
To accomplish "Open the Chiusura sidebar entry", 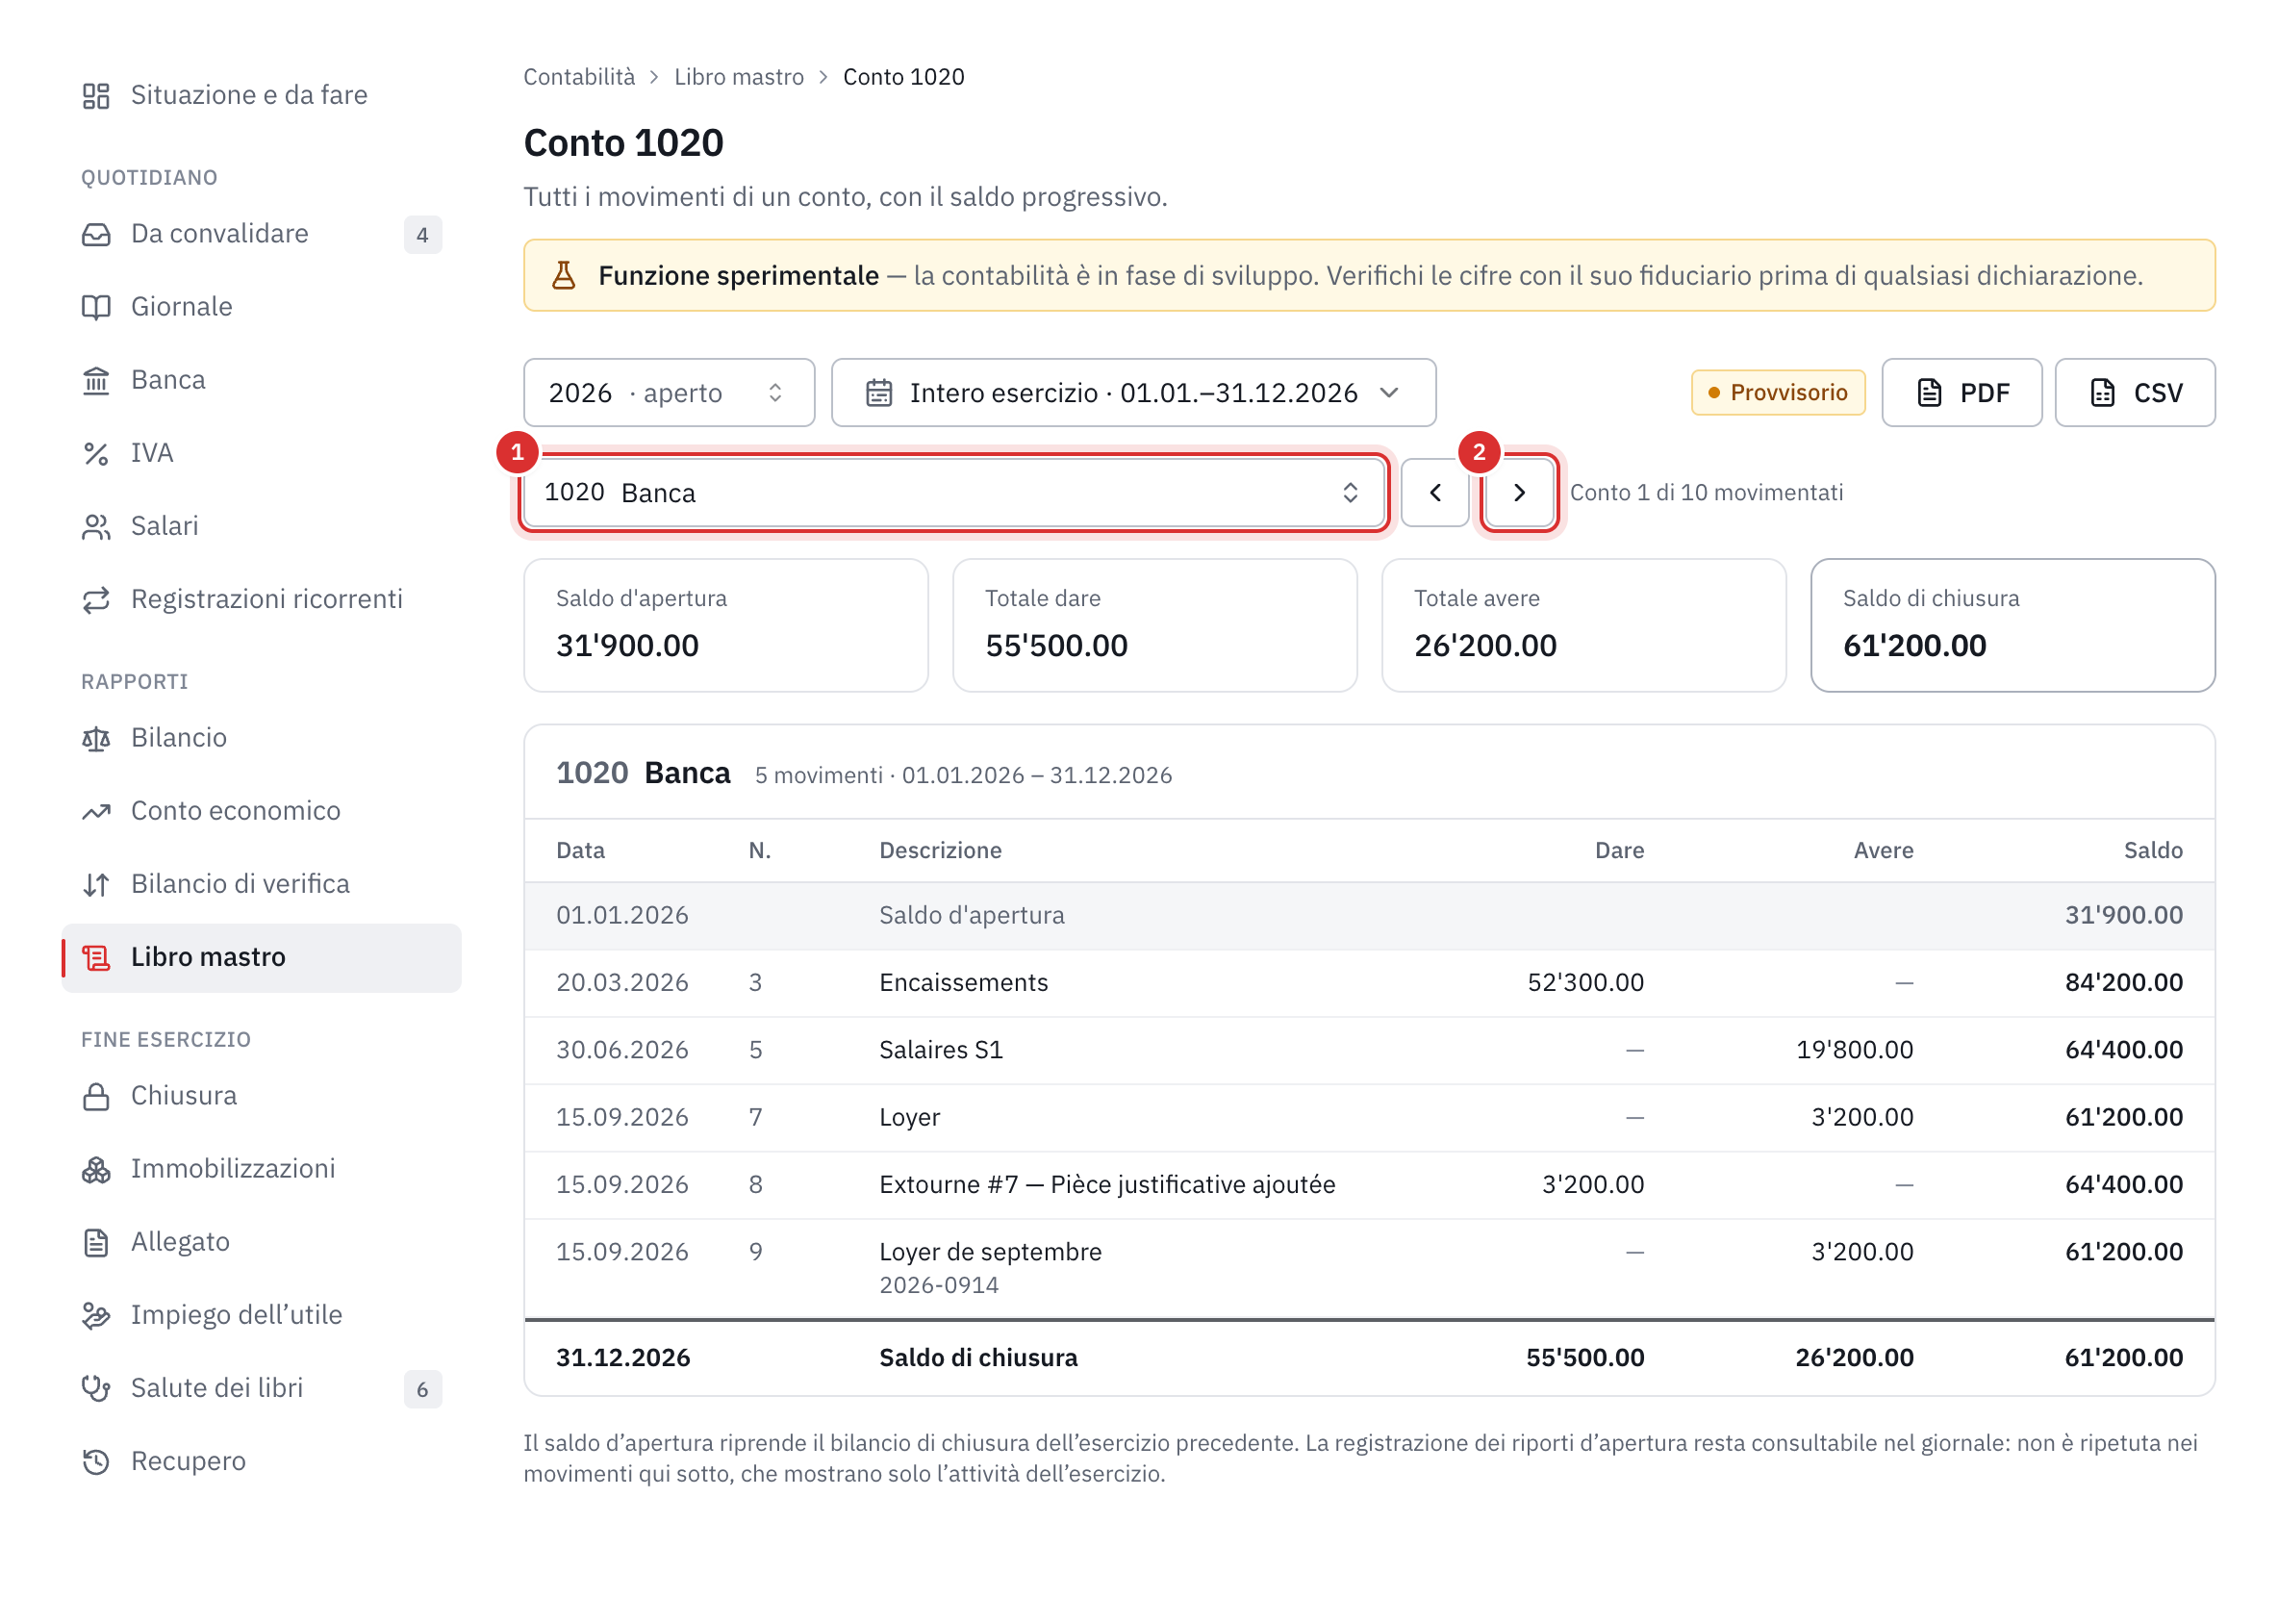I will coord(262,1097).
